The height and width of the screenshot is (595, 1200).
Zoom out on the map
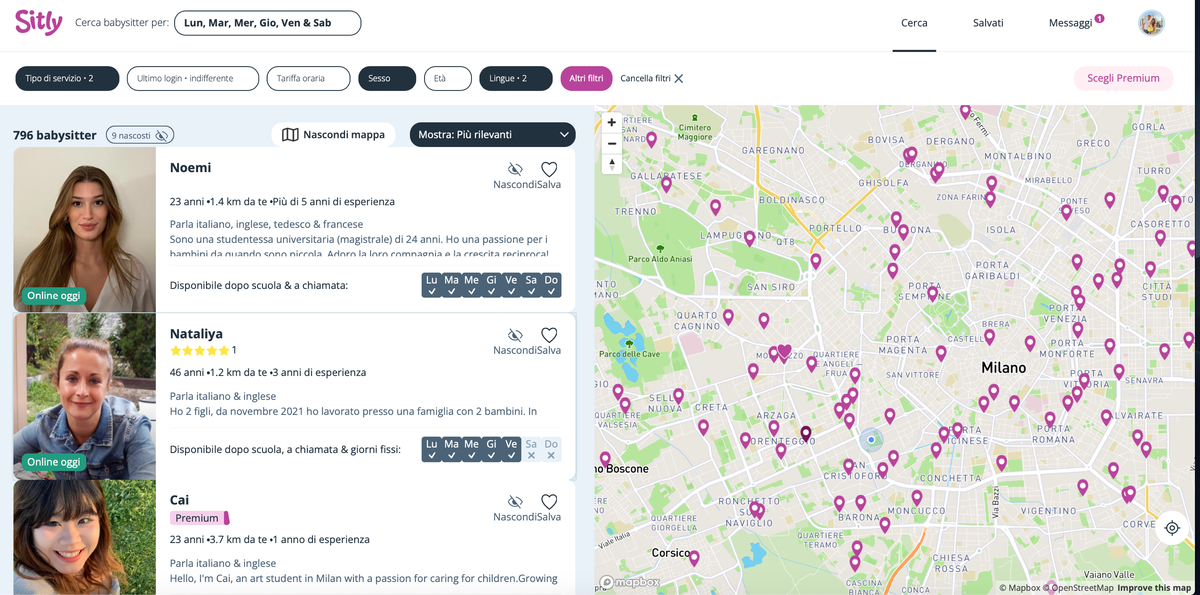[x=612, y=143]
